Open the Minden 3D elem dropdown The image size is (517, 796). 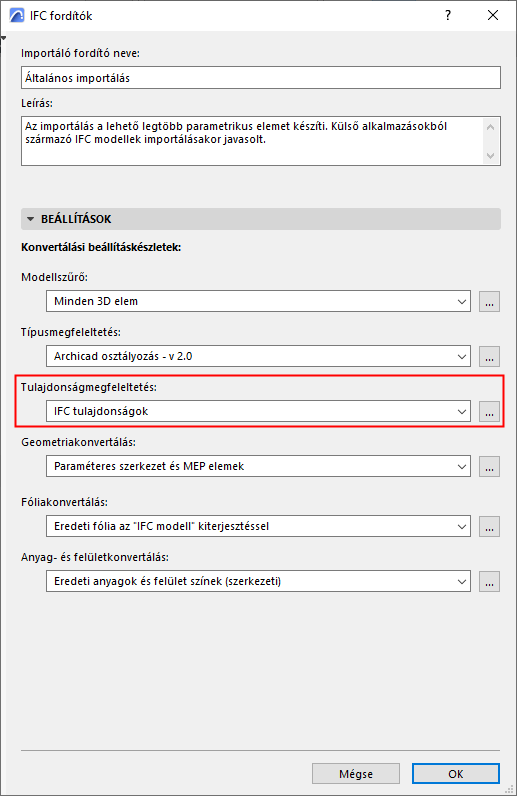(x=258, y=302)
